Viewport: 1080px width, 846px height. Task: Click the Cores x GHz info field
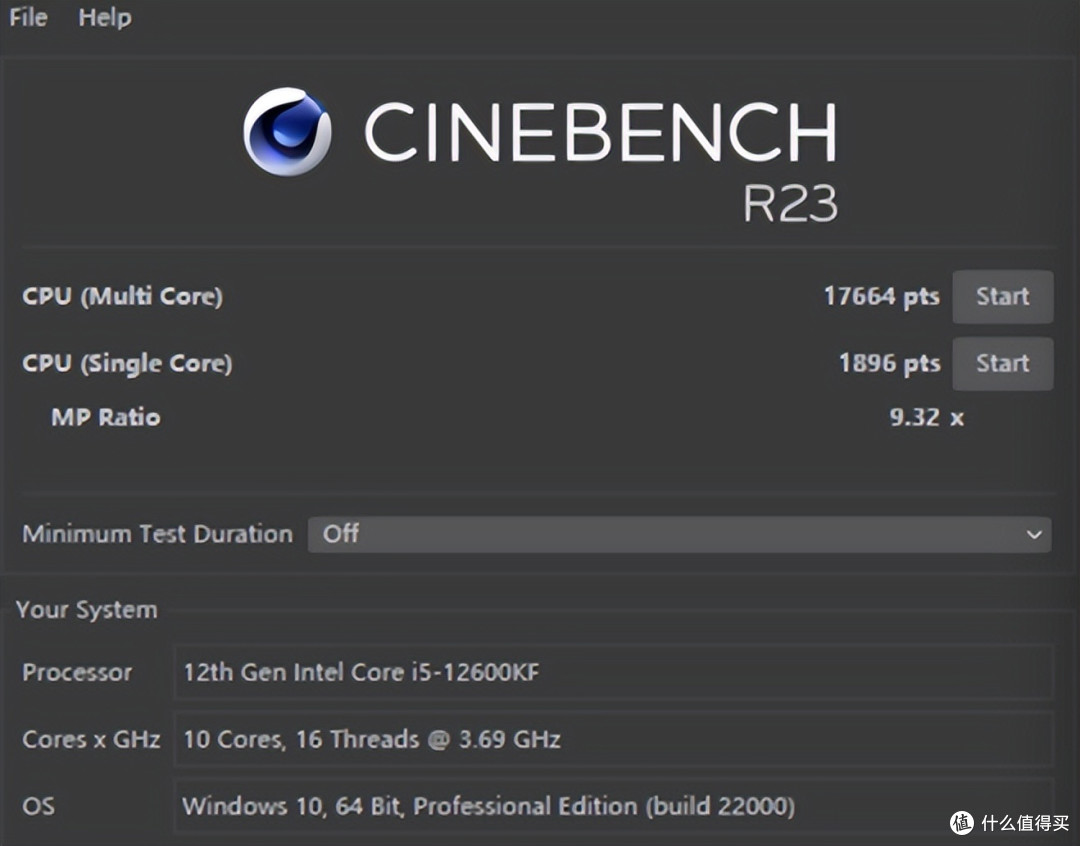coord(613,739)
